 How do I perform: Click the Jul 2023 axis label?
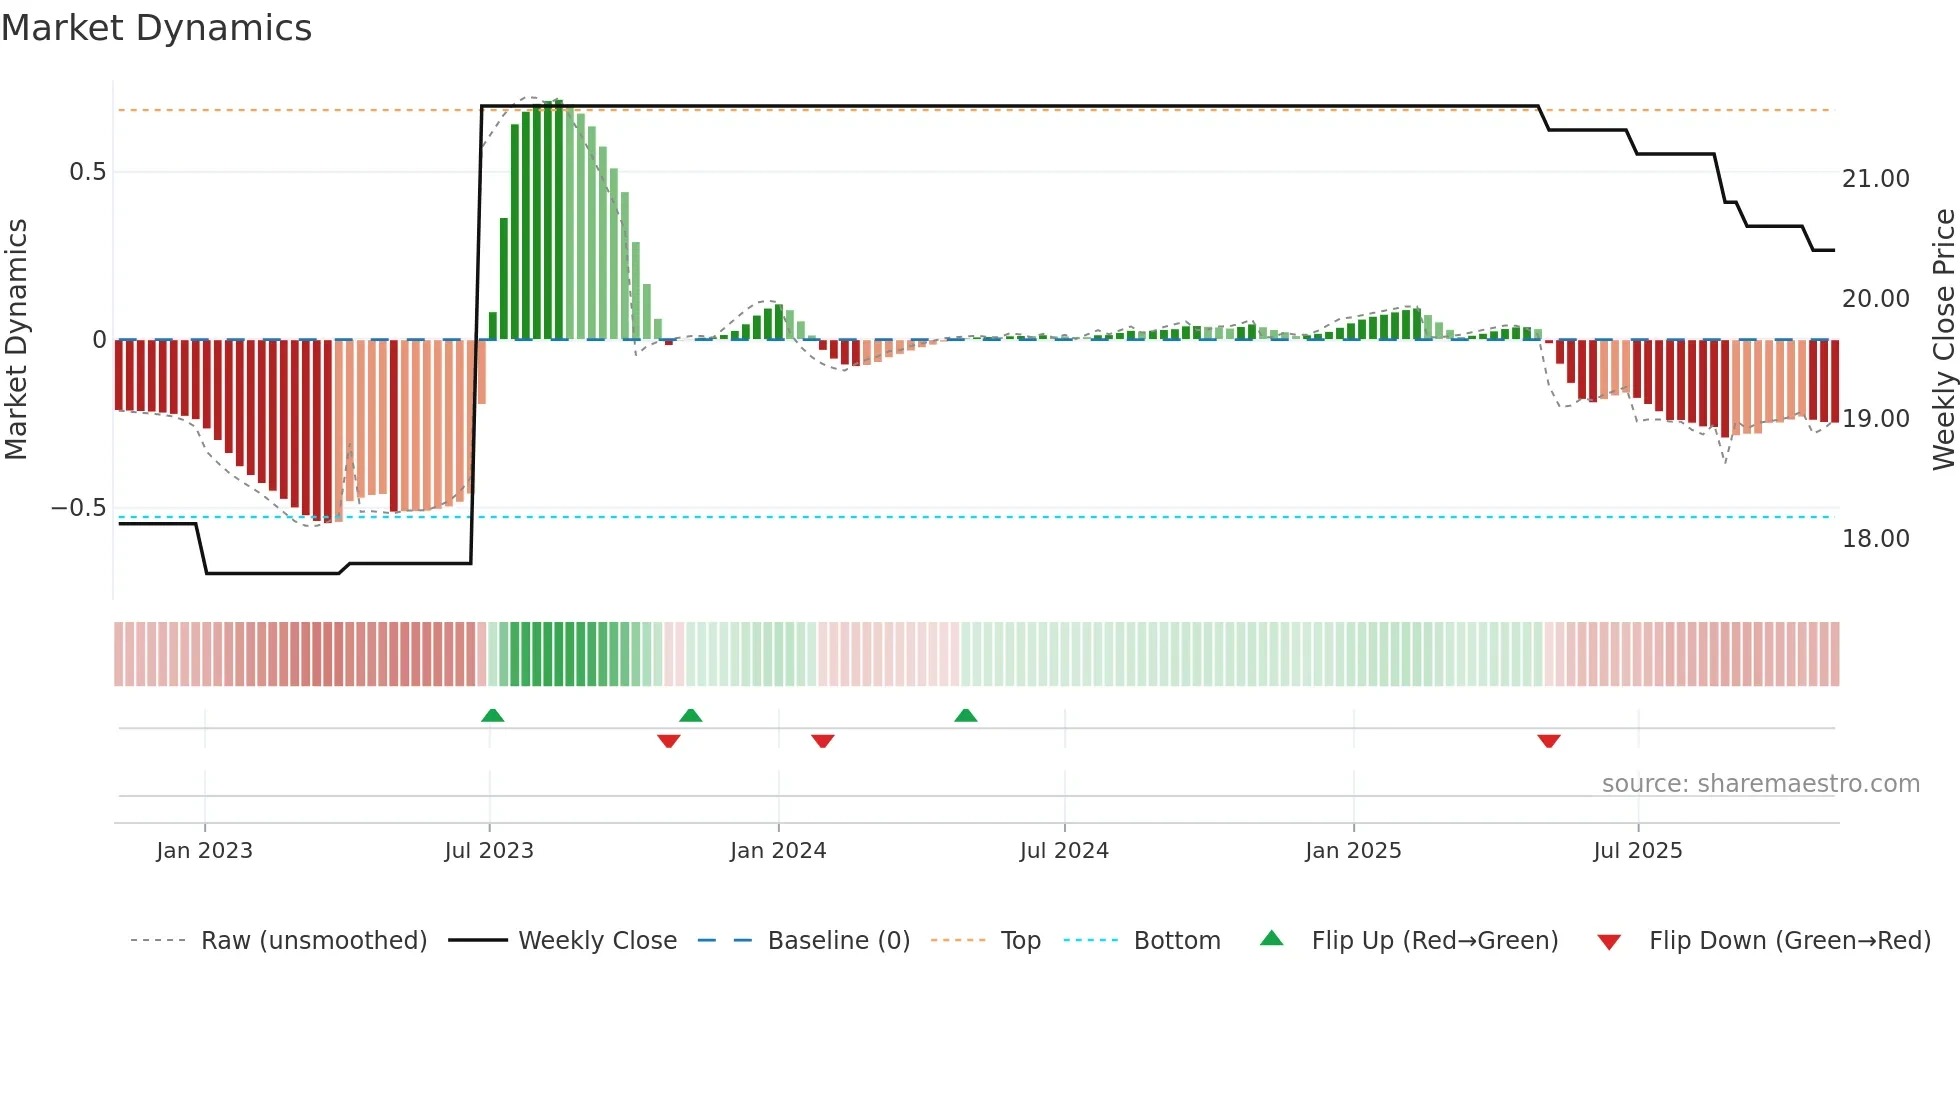click(489, 851)
